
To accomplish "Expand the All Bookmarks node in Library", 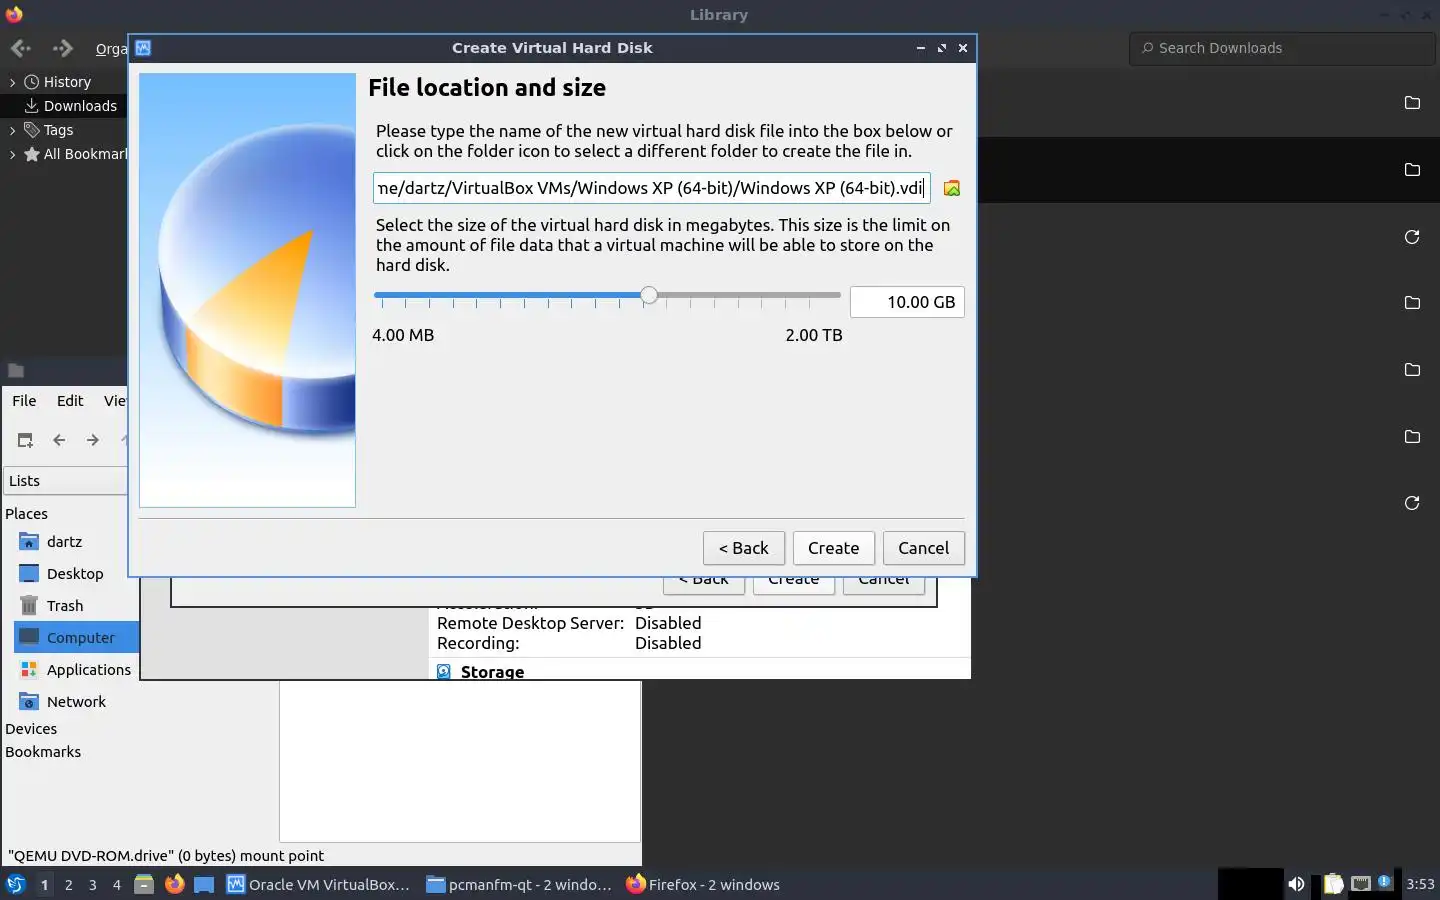I will click(12, 154).
